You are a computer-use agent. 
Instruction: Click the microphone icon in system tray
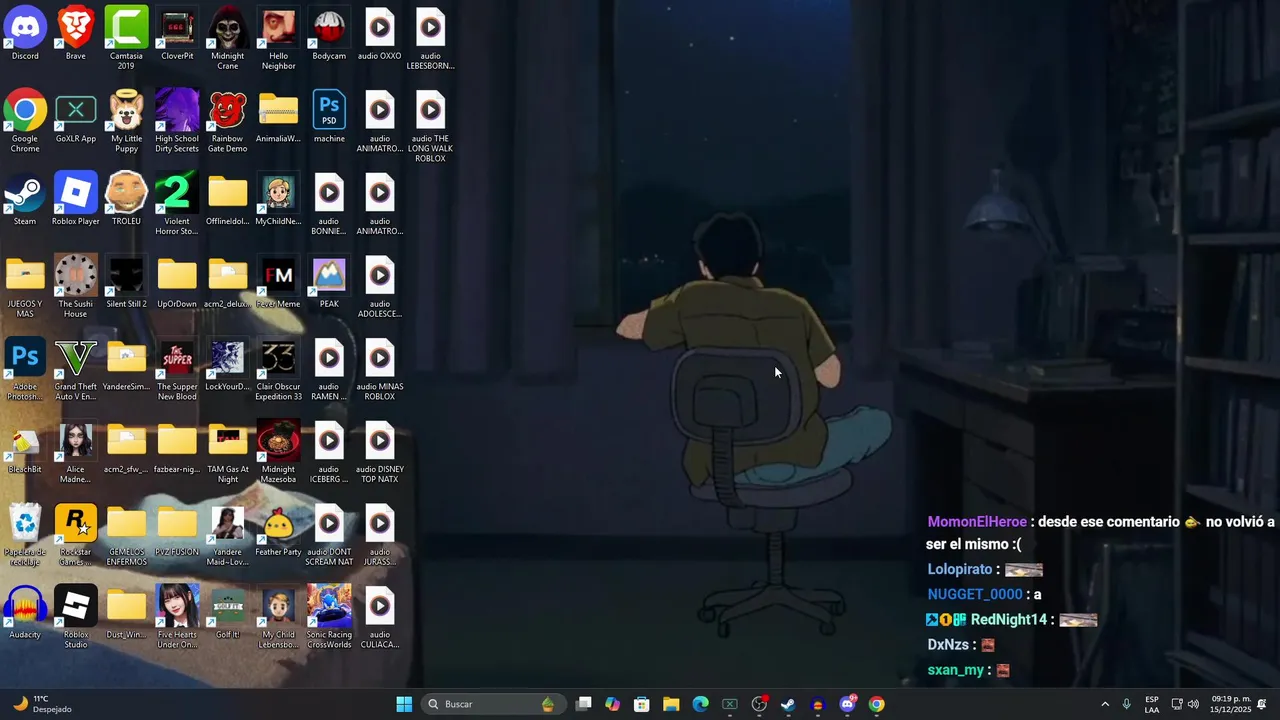[x=1127, y=704]
